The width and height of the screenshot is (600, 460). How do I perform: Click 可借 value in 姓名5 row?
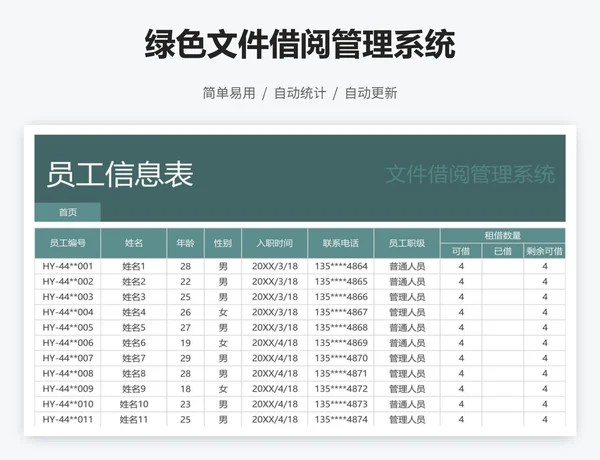(461, 328)
